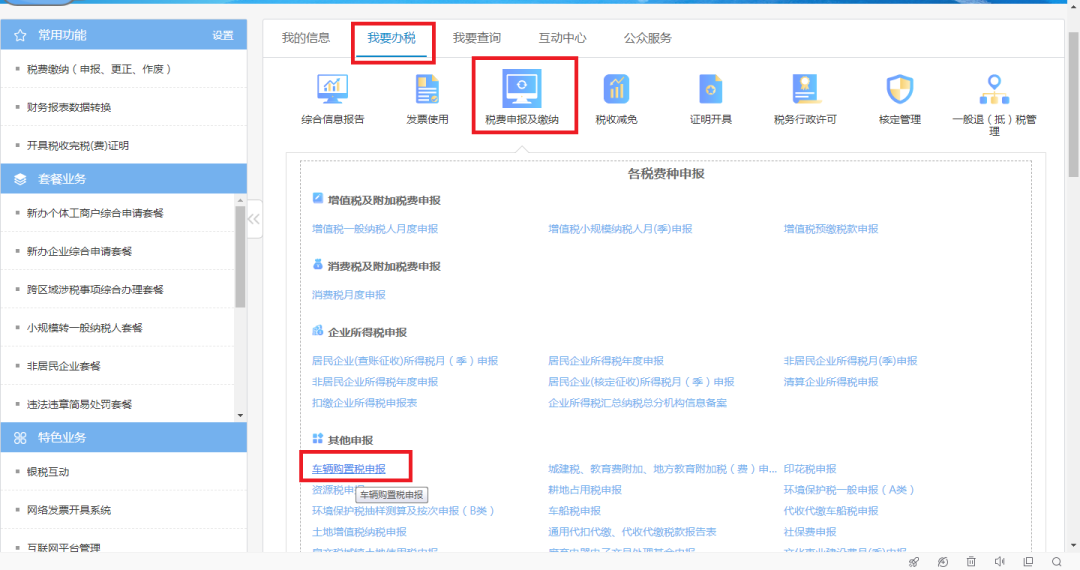Switch to the 我要查询 tab

tap(476, 38)
